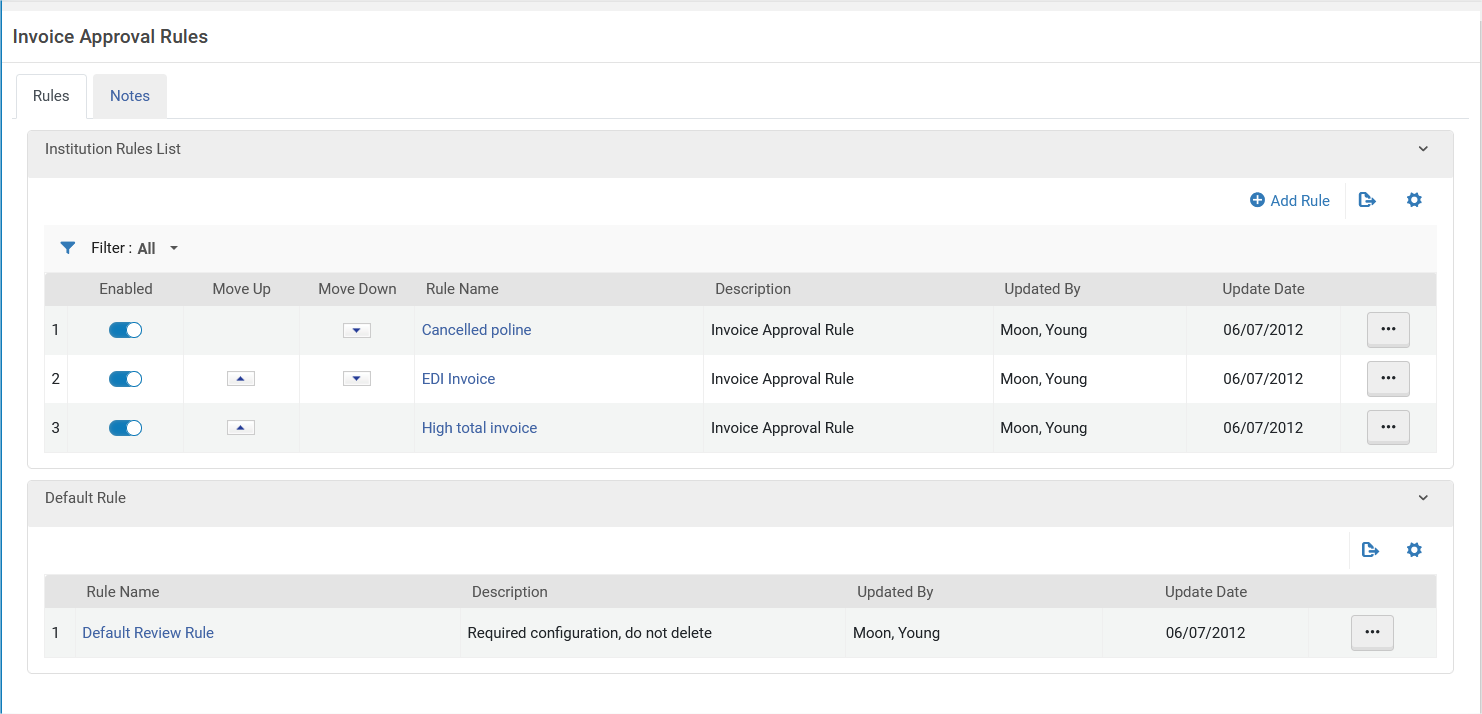Screen dimensions: 1482x714
Task: Open settings gear in Institution Rules List
Action: [1413, 200]
